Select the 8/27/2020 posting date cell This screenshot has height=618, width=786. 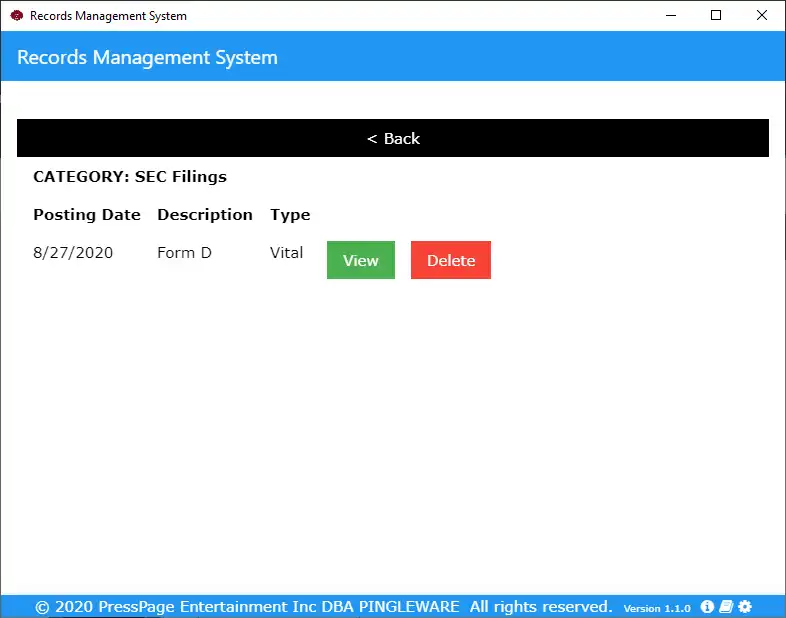click(x=73, y=252)
